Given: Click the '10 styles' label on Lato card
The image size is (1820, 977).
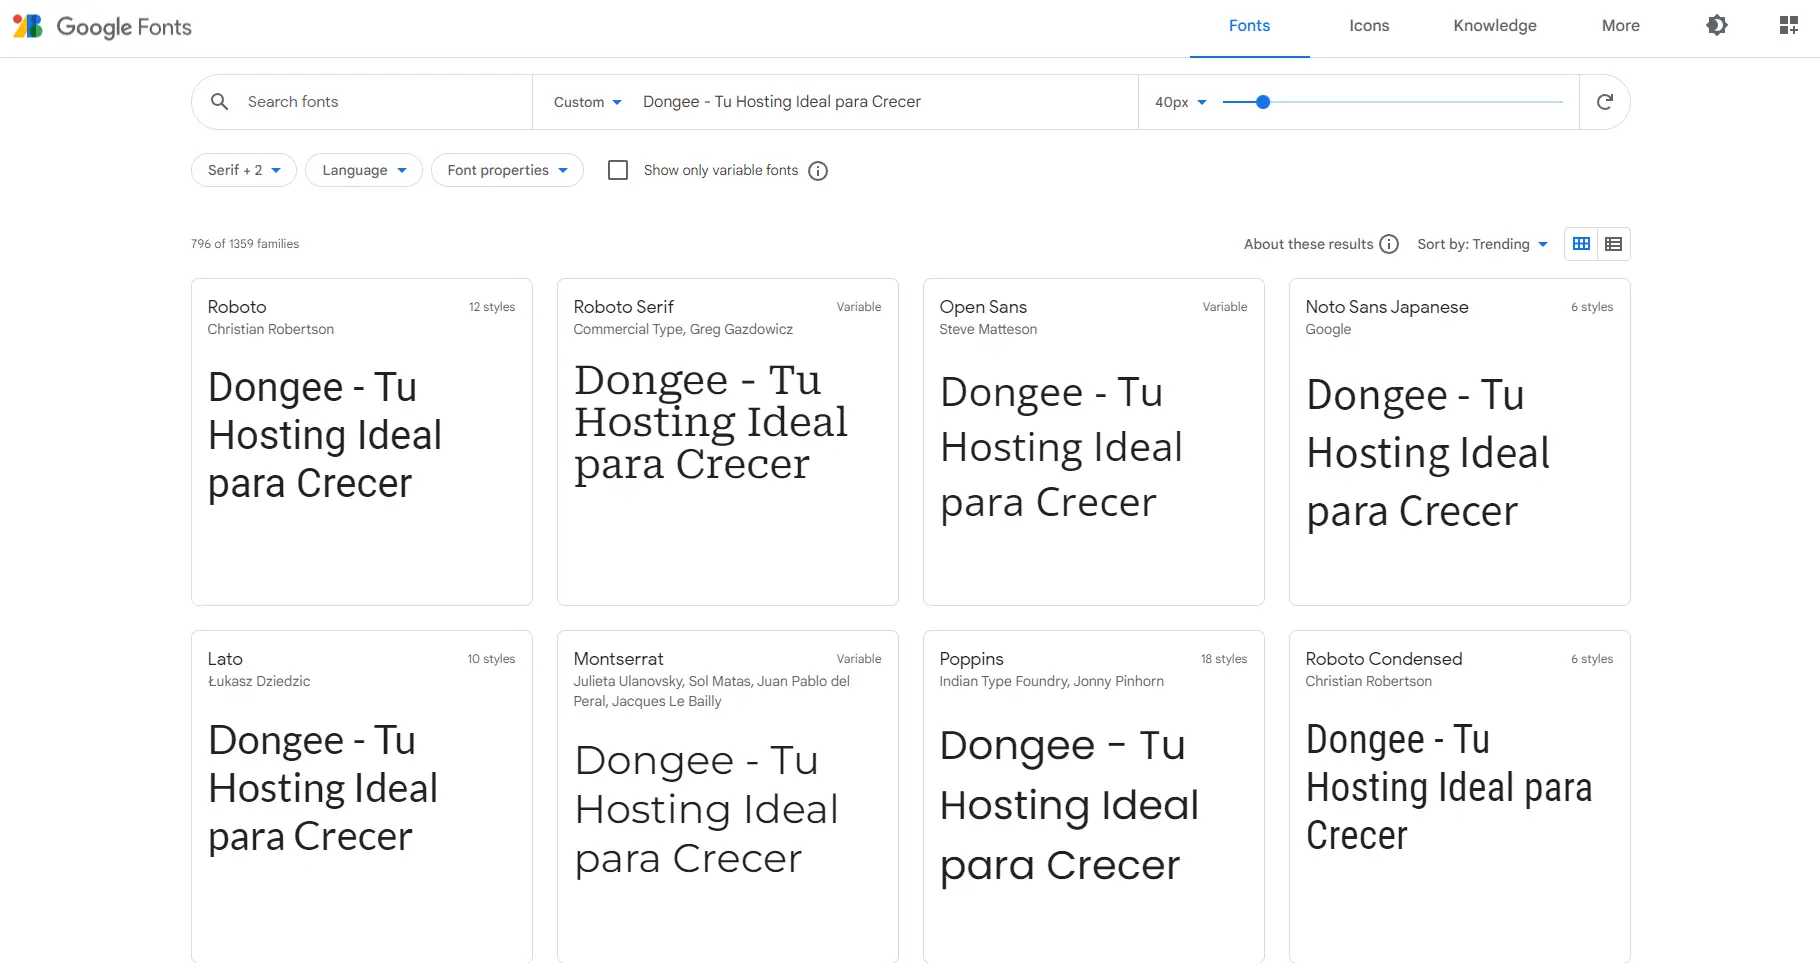Looking at the screenshot, I should [491, 659].
